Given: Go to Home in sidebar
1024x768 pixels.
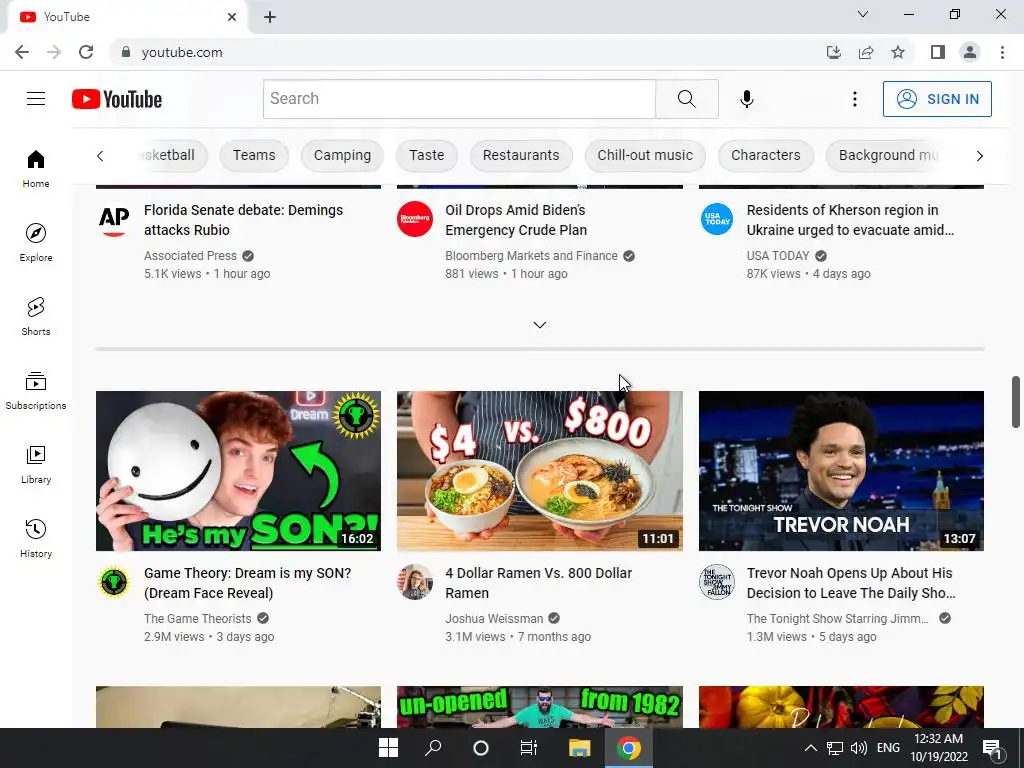Looking at the screenshot, I should pyautogui.click(x=36, y=169).
